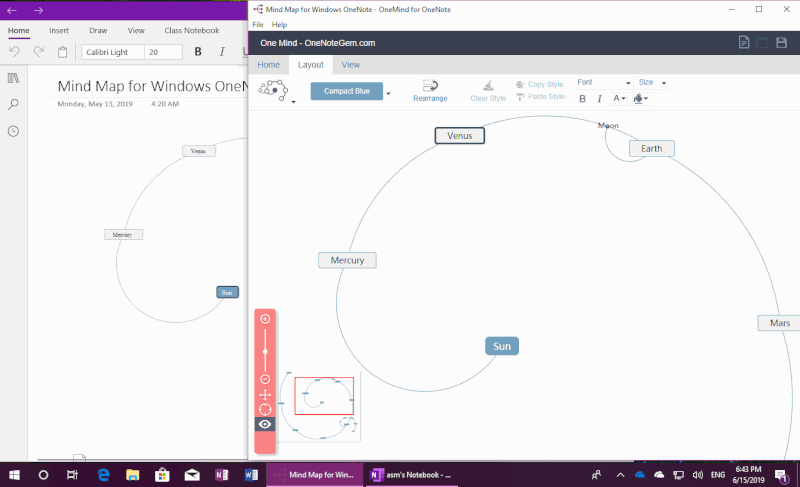Open the notebooks navigation icon in OneNote
The image size is (800, 487).
click(13, 78)
